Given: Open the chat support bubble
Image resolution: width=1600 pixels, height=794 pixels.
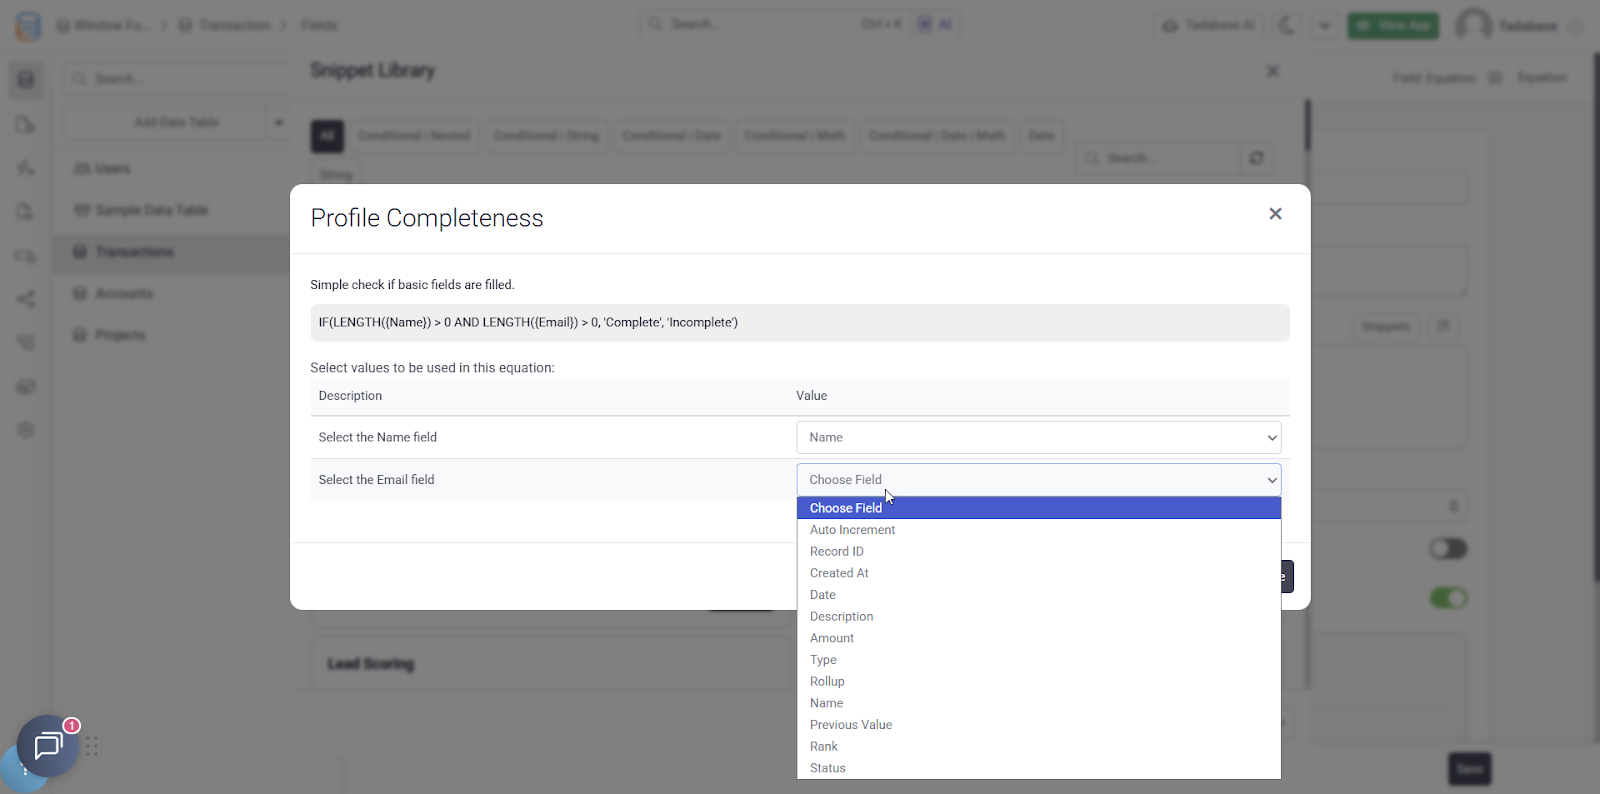Looking at the screenshot, I should 47,746.
